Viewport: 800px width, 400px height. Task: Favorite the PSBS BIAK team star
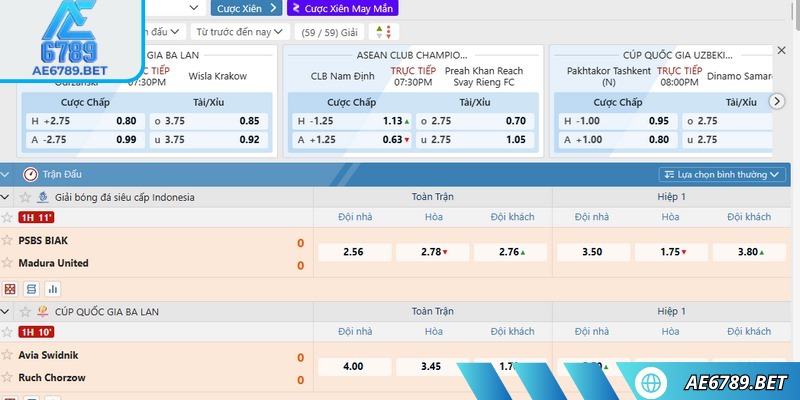tap(7, 241)
